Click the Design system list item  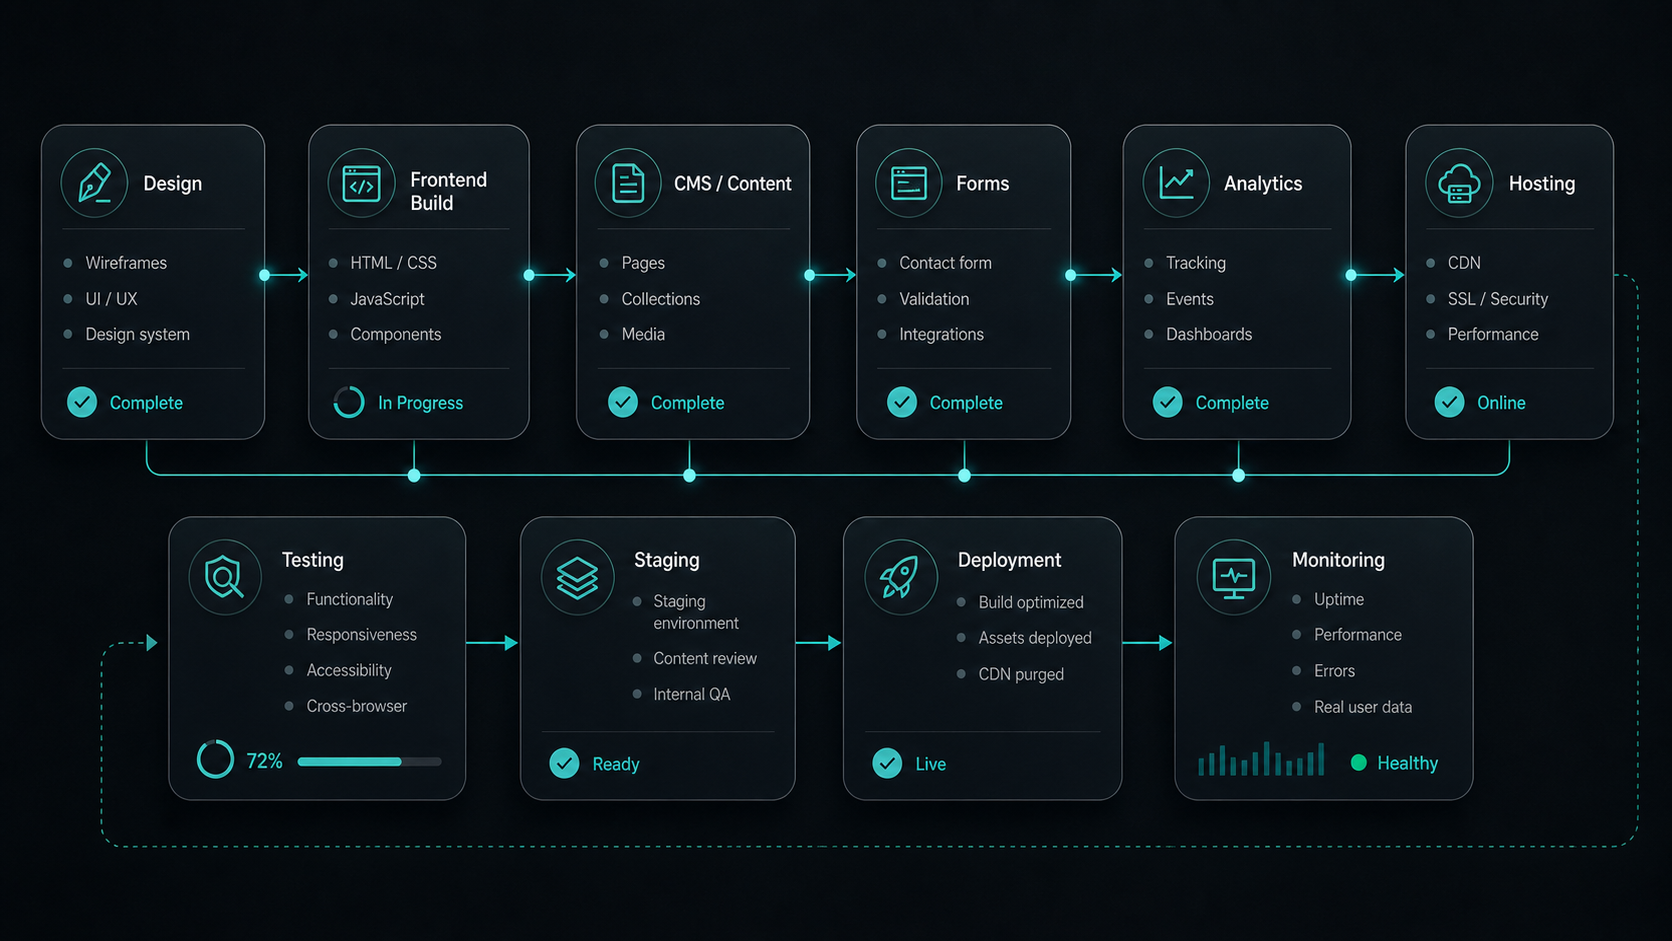[x=137, y=334]
